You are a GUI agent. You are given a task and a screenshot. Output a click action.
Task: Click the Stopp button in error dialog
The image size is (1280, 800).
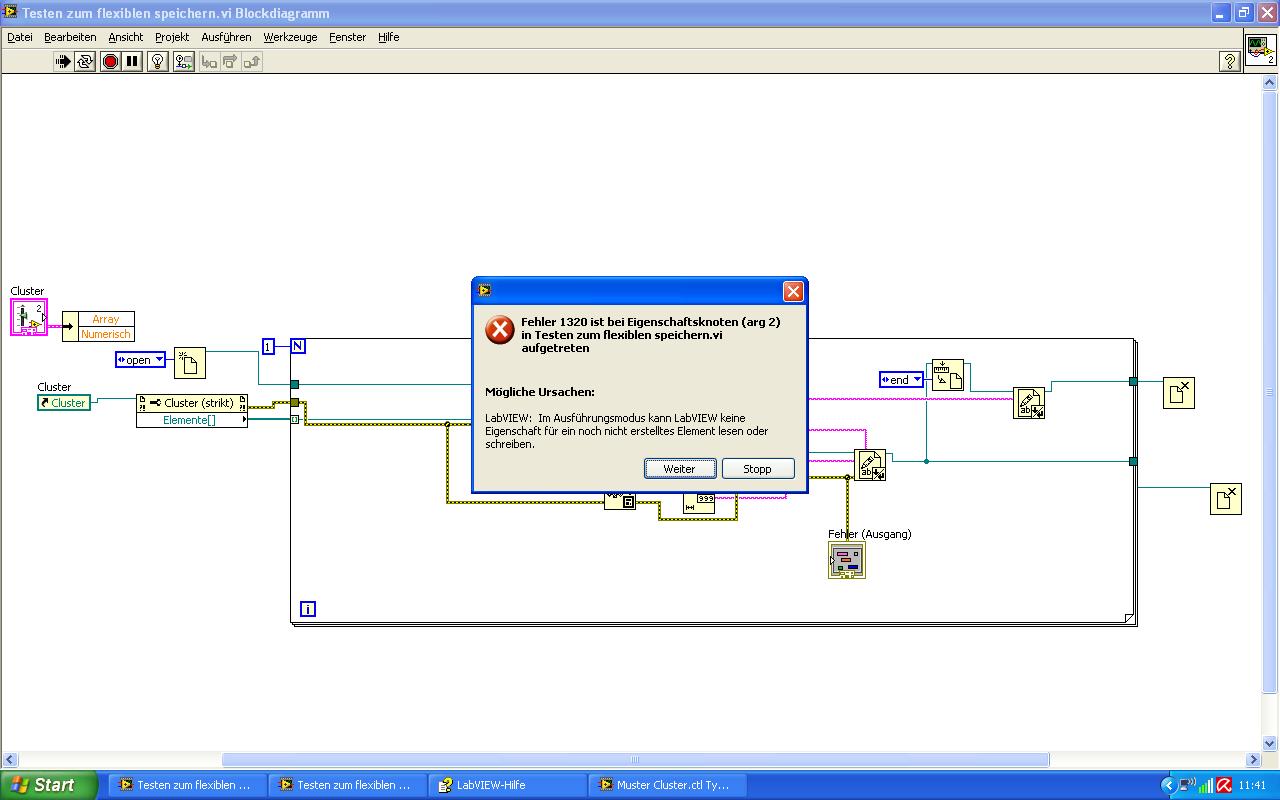(x=758, y=469)
